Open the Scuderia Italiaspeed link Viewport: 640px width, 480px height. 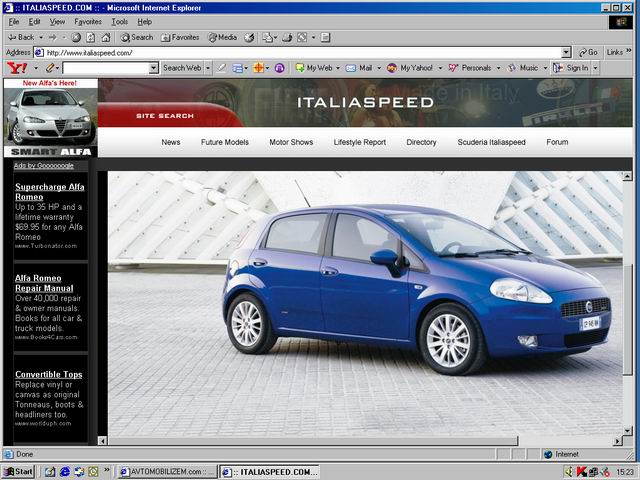tap(491, 142)
